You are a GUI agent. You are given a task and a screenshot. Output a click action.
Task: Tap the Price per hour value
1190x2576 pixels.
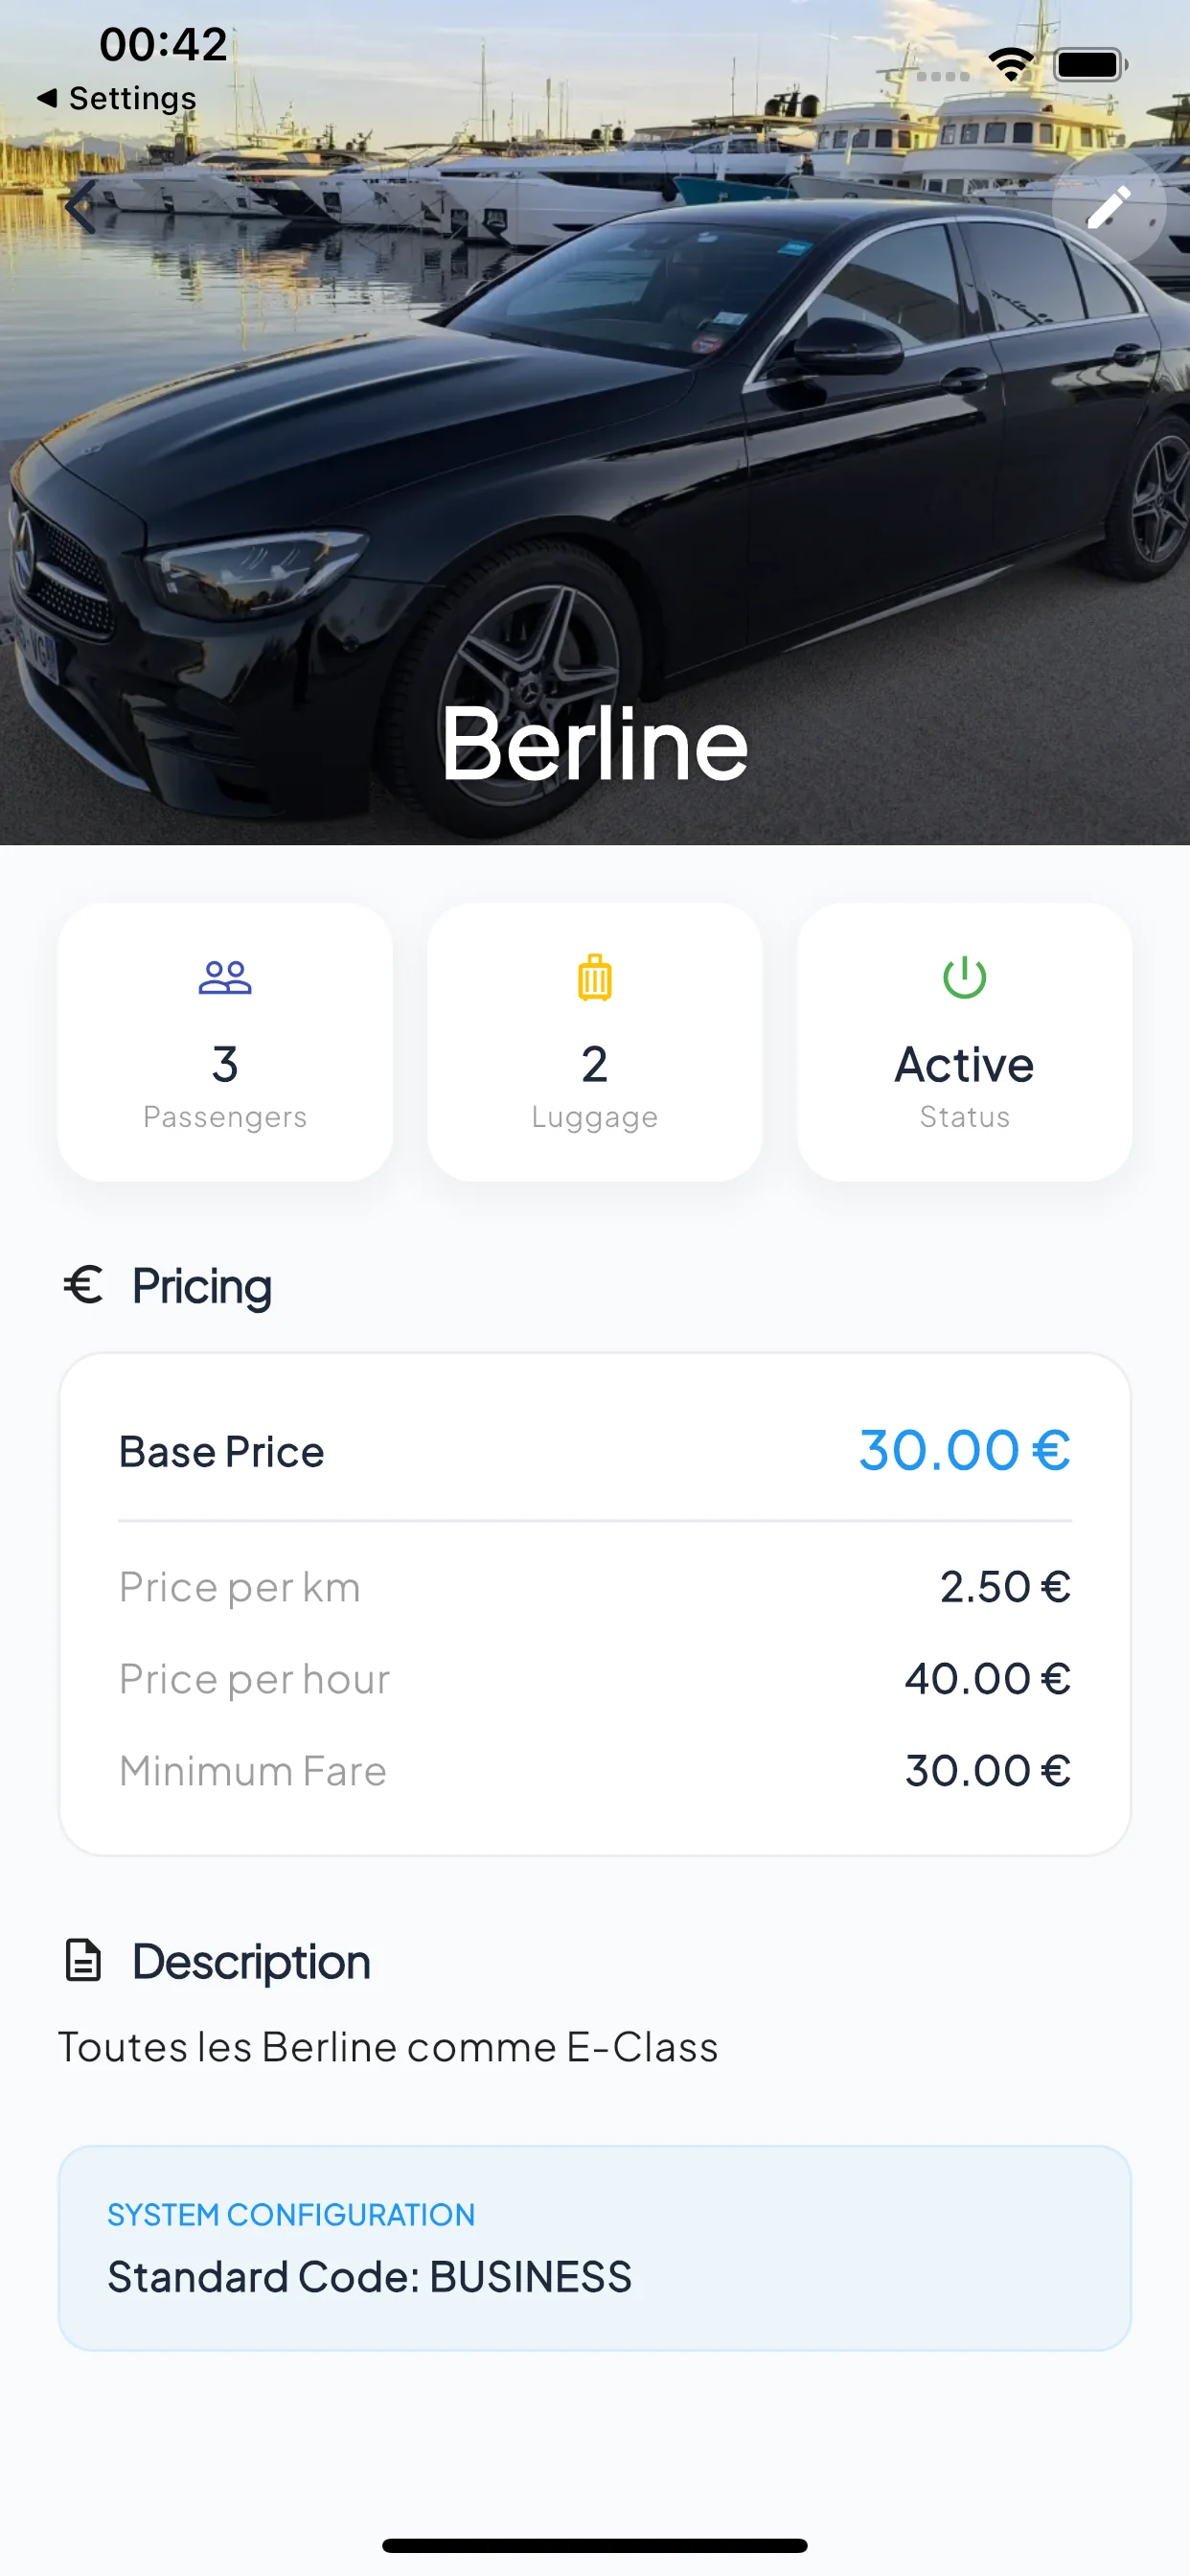(987, 1679)
